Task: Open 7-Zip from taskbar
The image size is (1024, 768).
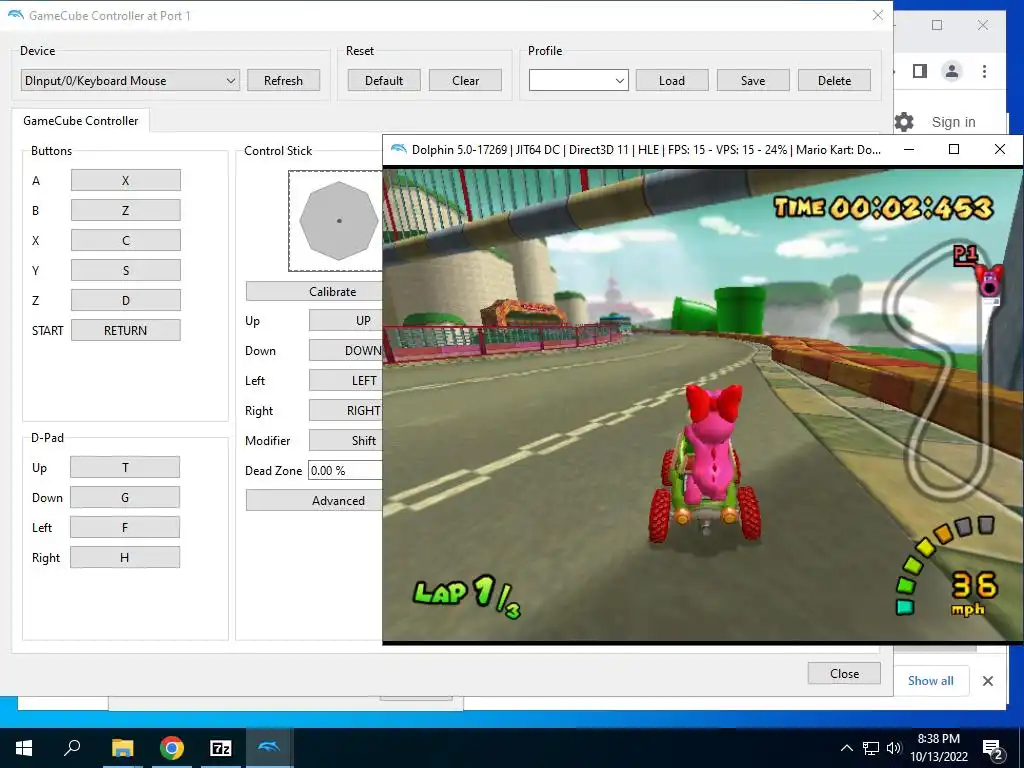Action: [x=221, y=748]
